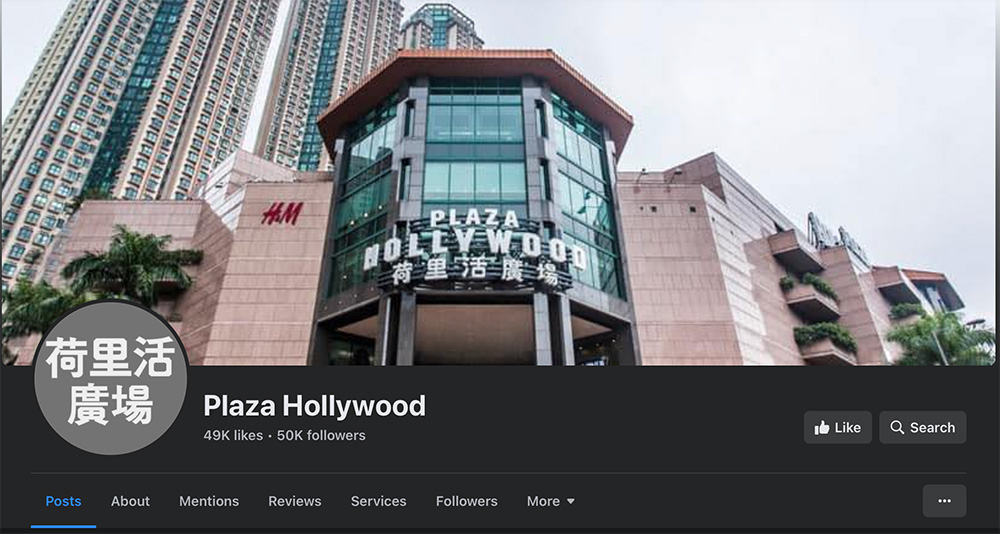
Task: Open the More menu label
Action: (x=543, y=501)
